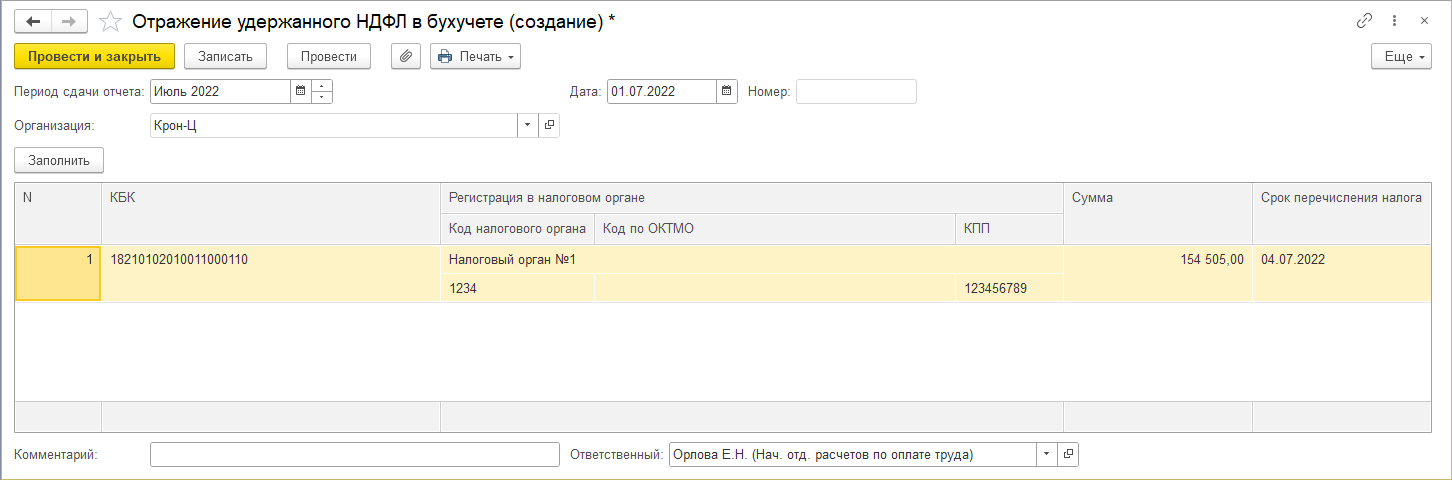The height and width of the screenshot is (480, 1452).
Task: Click Провести и закрыть button
Action: [95, 57]
